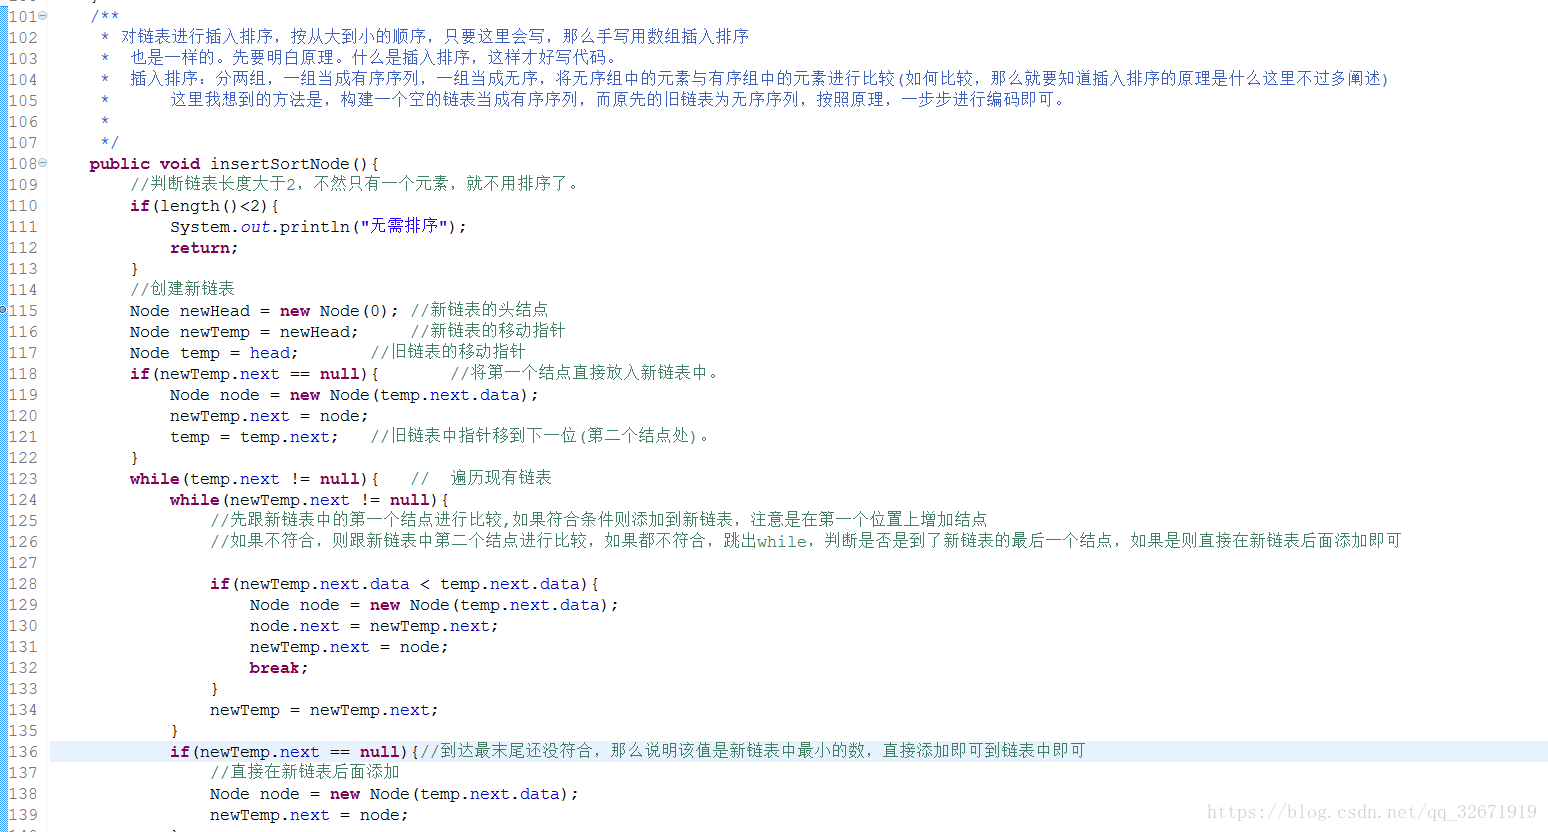Click the comment '//新链表的移动指针'
Screen dimensions: 1548x832
488,331
